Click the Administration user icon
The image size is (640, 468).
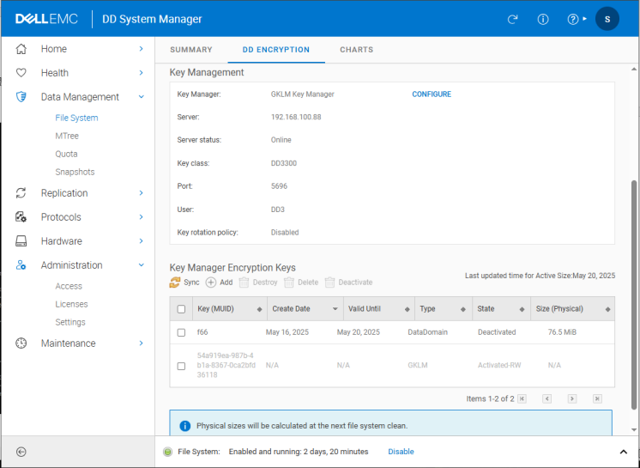coord(21,265)
